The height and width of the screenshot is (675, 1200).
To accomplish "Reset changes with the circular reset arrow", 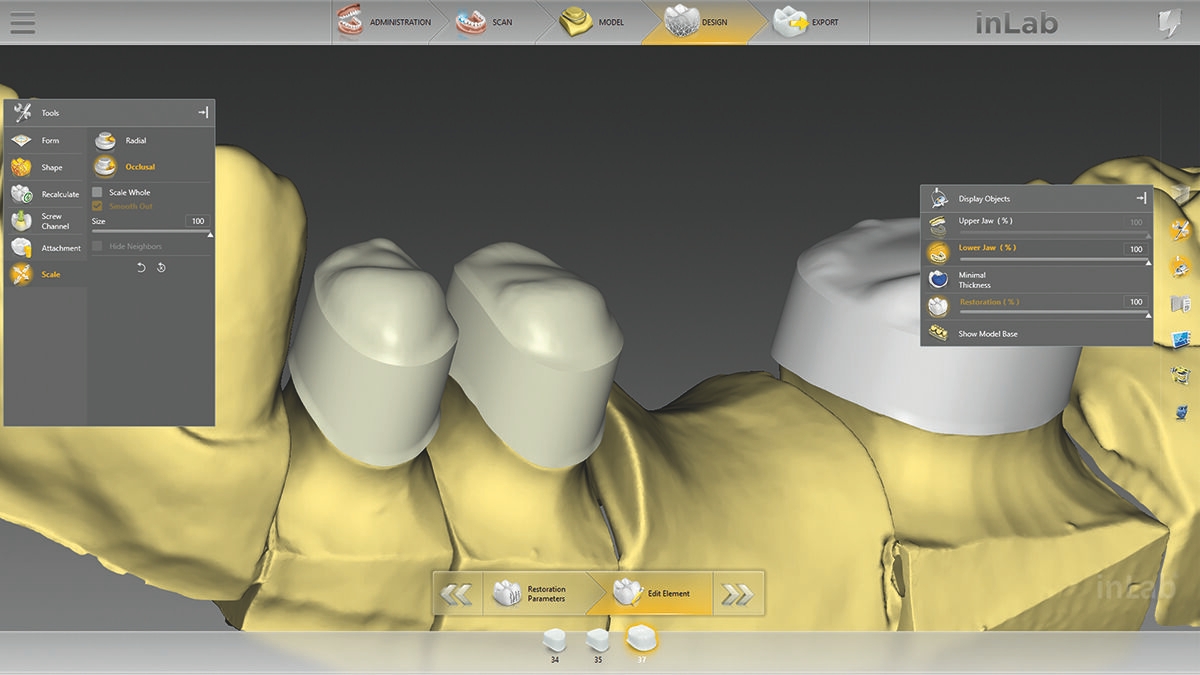I will [161, 268].
